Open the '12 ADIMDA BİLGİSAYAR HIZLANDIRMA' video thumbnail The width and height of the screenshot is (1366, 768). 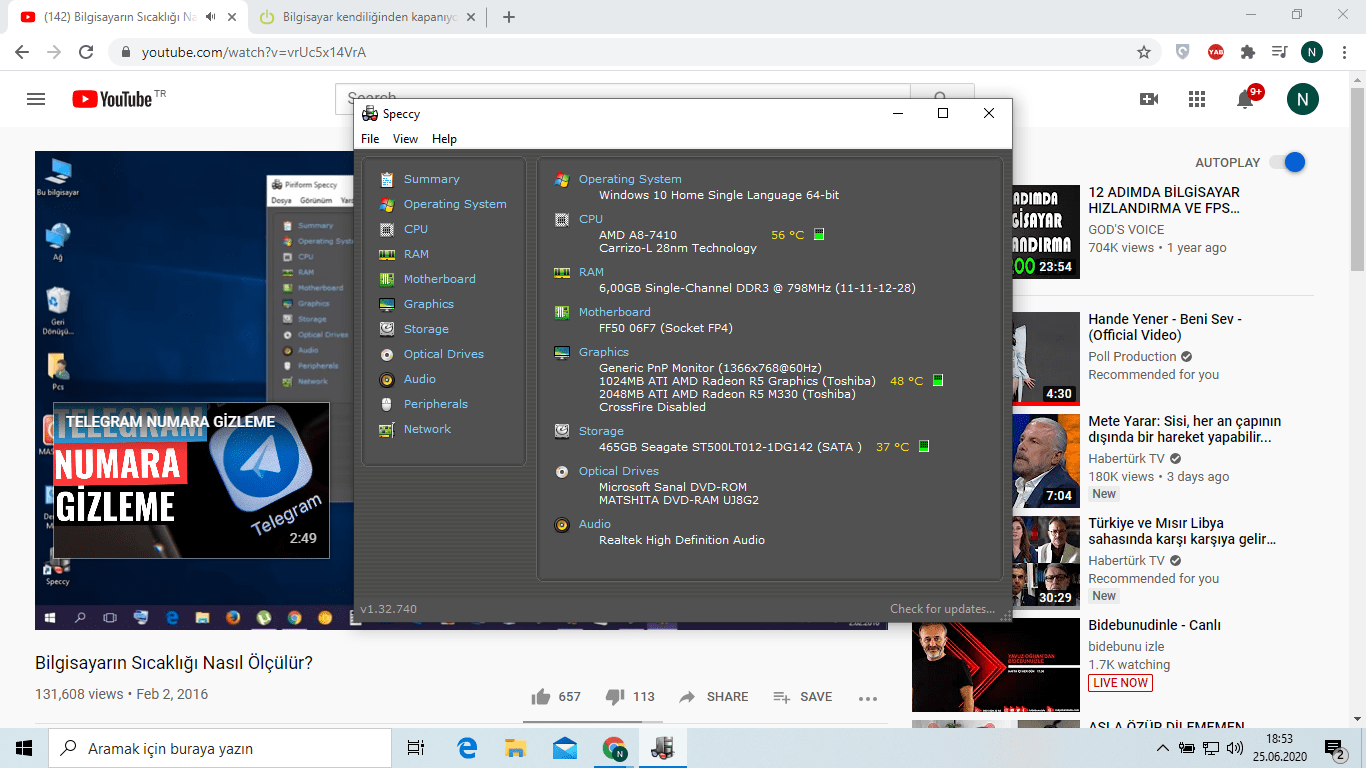(1046, 231)
